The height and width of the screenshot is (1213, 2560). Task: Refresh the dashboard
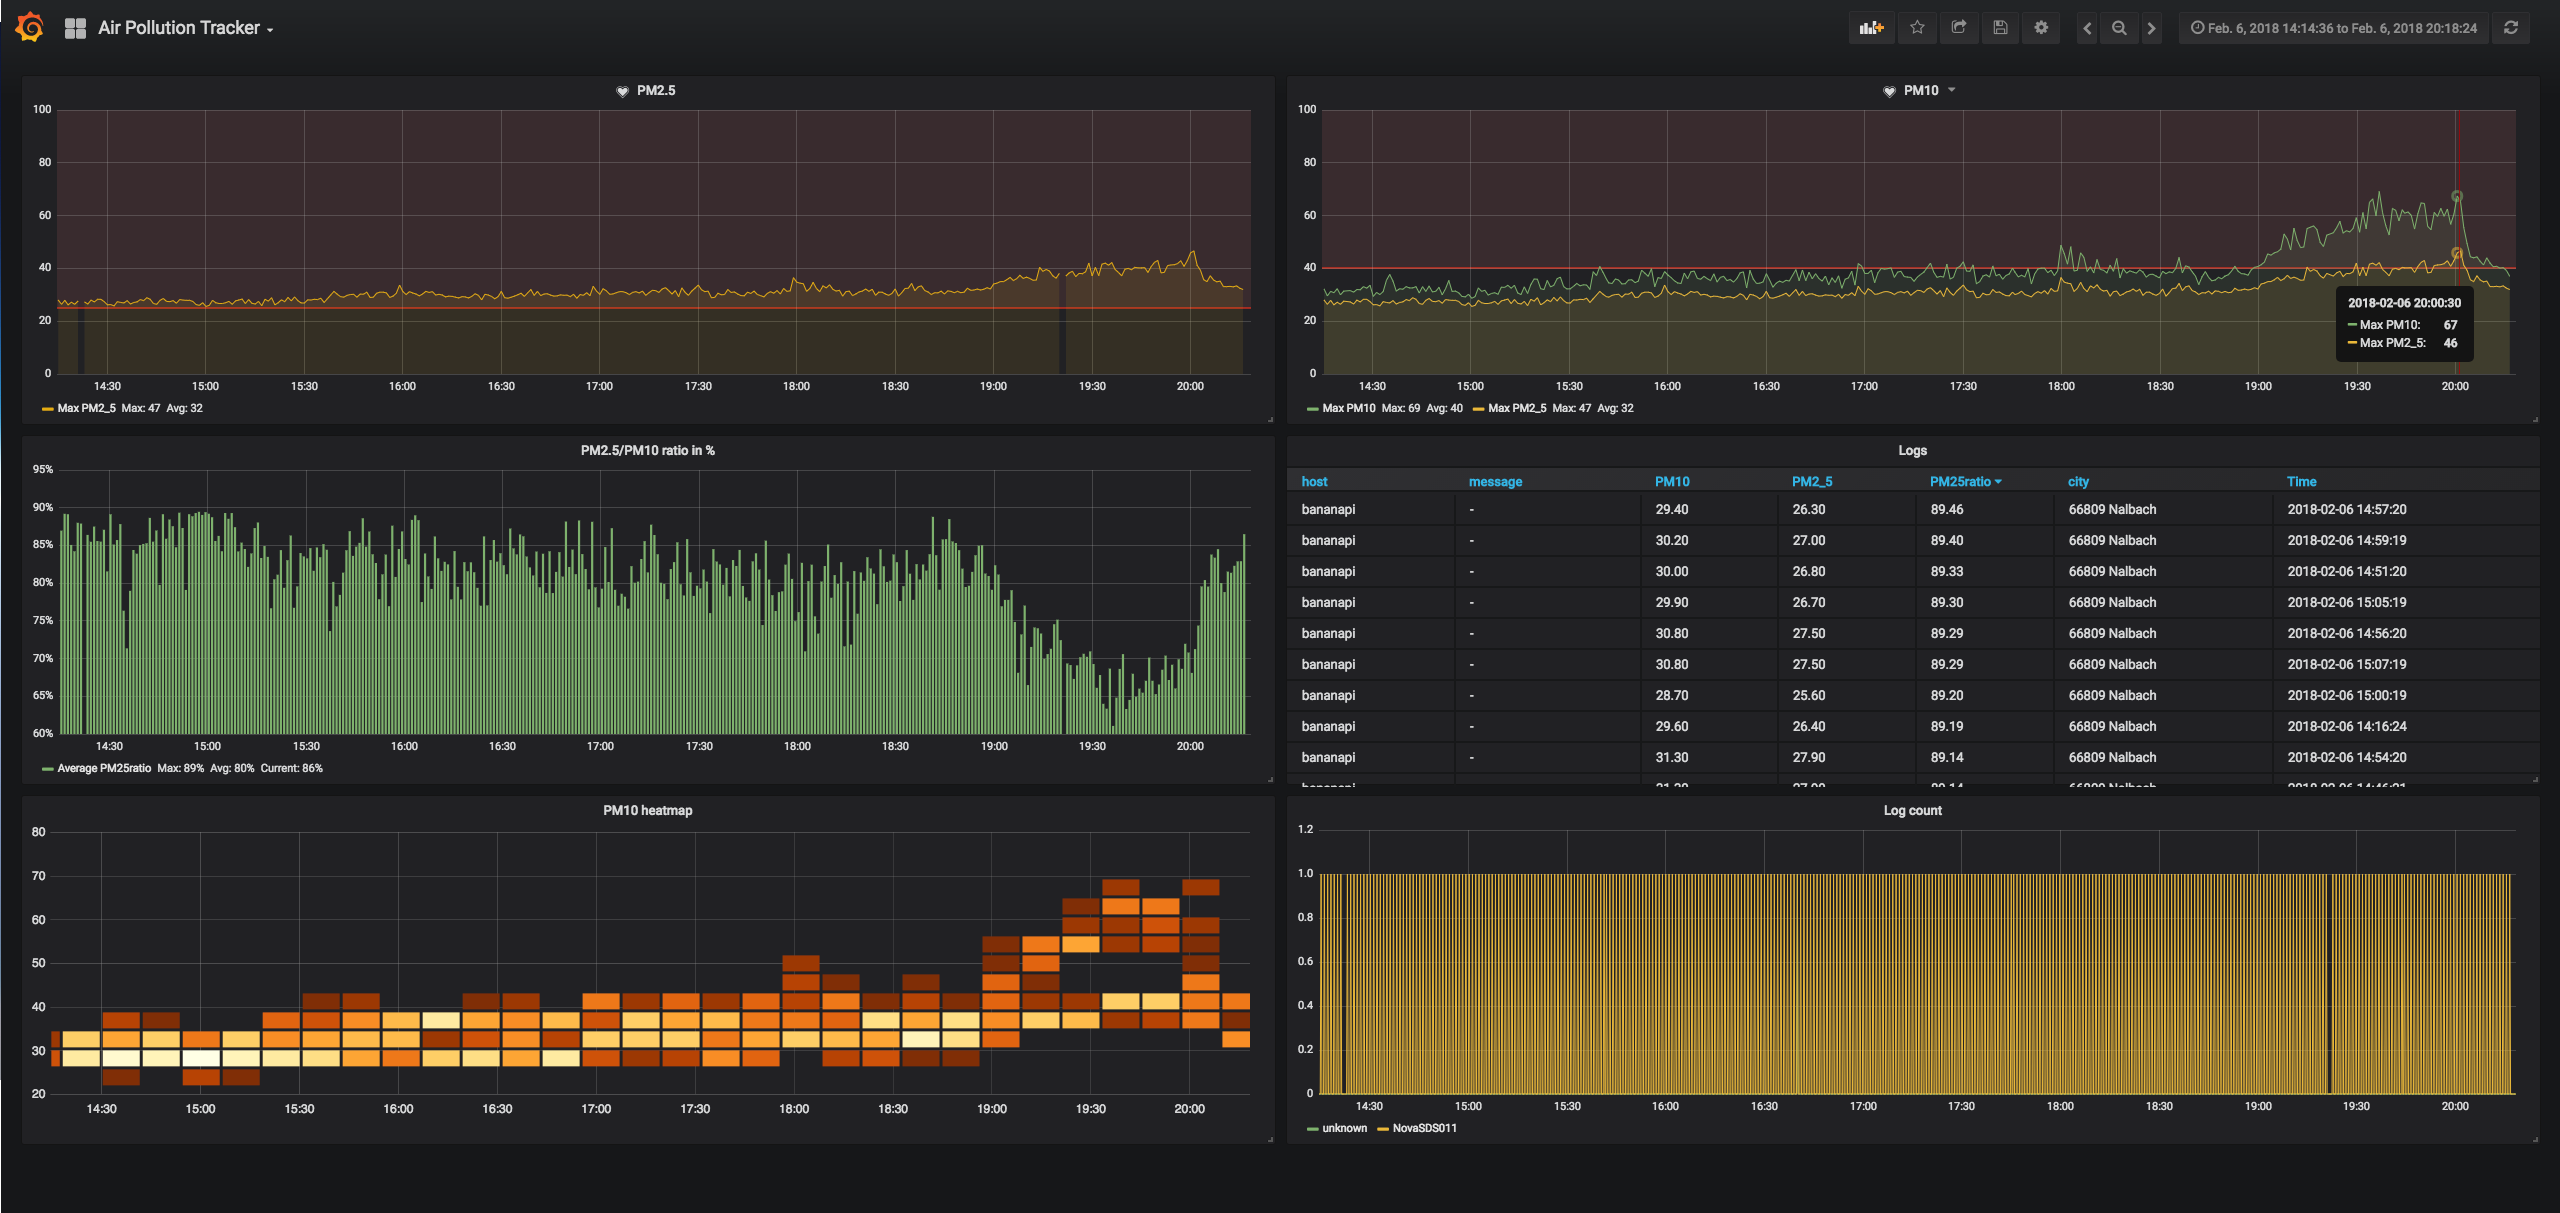(2510, 28)
